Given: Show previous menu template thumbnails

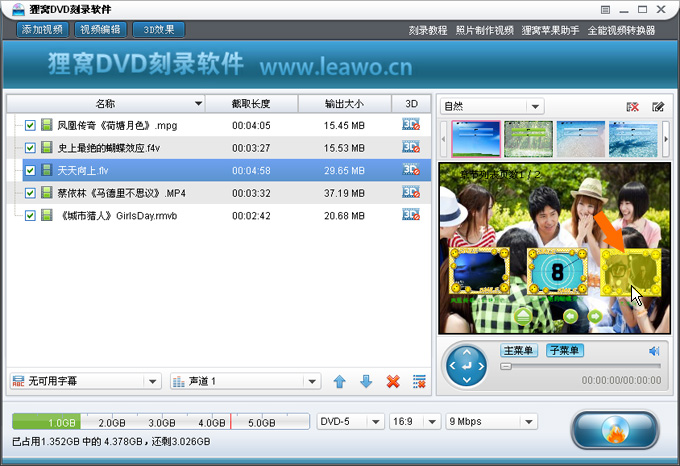Looking at the screenshot, I should coord(443,139).
